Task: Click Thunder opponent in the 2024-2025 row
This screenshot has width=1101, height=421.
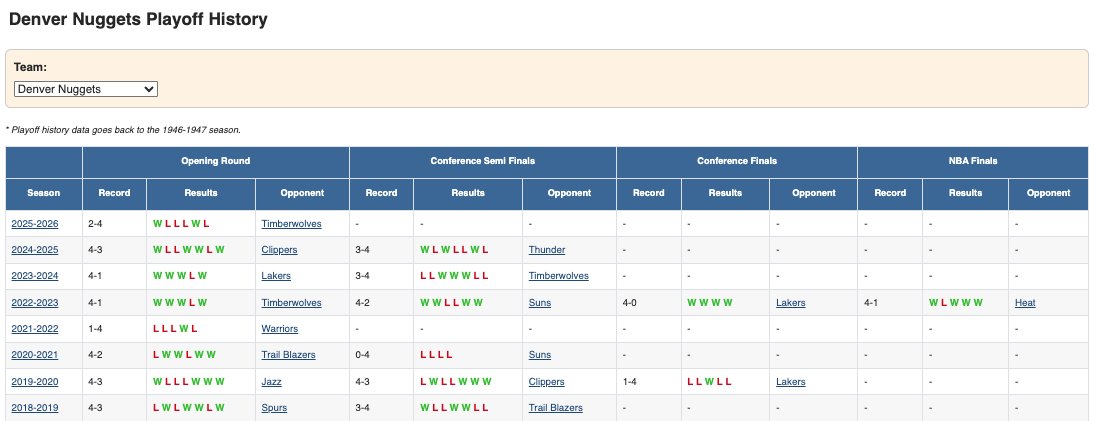Action: coord(547,250)
